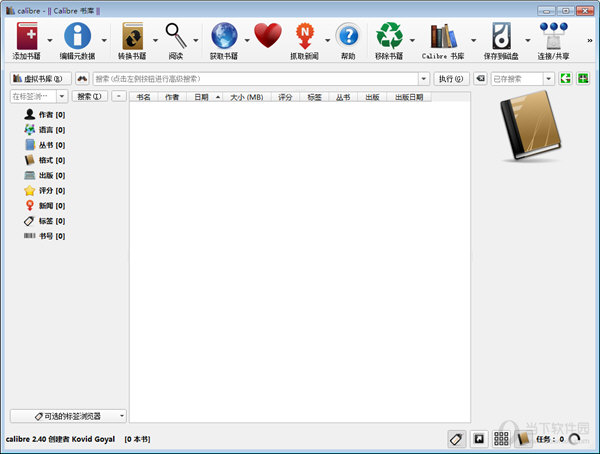Select 丛书 [0] in tag browser

(x=45, y=145)
